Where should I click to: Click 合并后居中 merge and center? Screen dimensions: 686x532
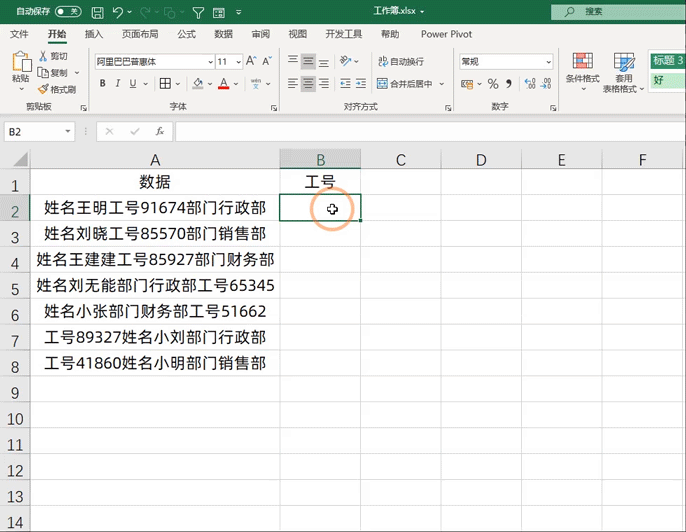(405, 84)
